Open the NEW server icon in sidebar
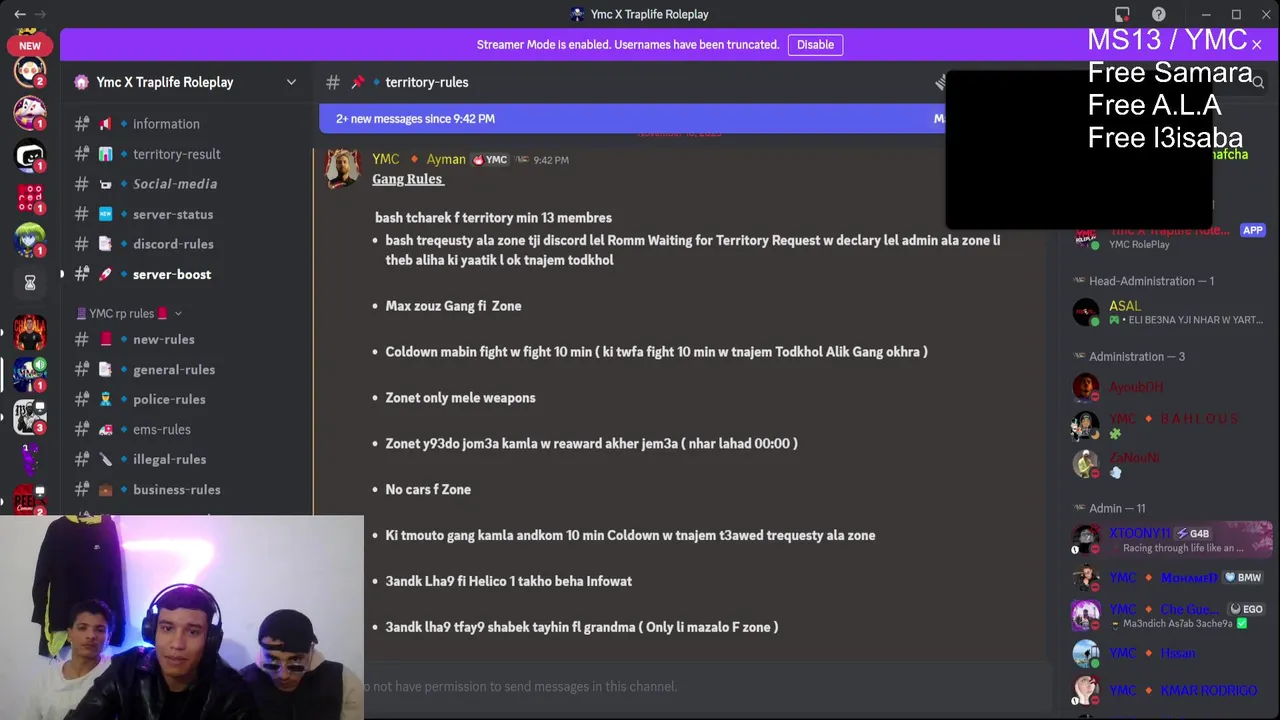The width and height of the screenshot is (1280, 720). (30, 45)
